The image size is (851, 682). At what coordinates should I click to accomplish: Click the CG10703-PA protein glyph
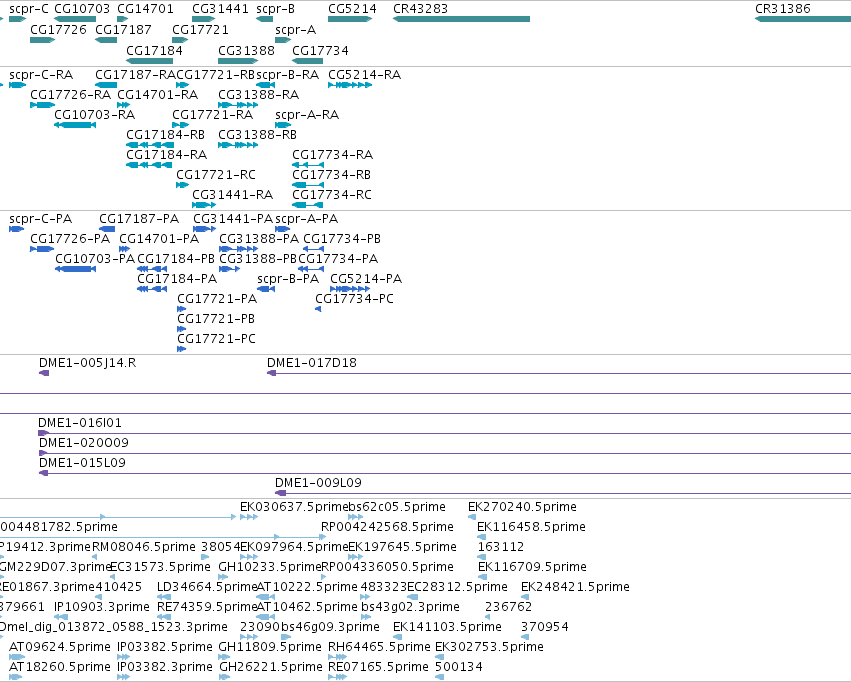[75, 269]
